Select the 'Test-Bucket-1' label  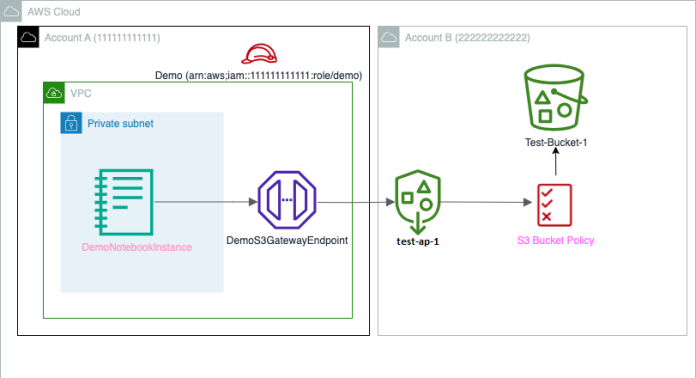click(x=556, y=142)
